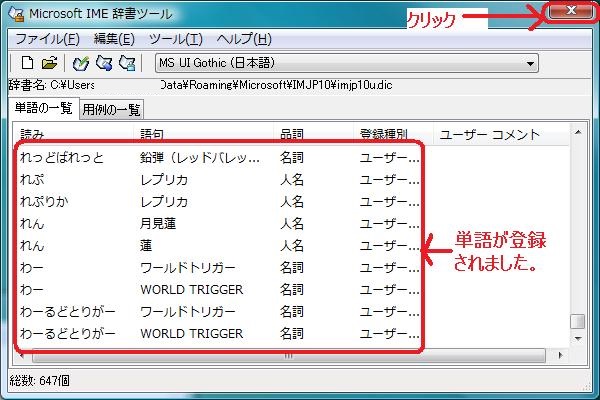Click わー reading beside WORLD TRIGGER
The image size is (600, 400).
click(x=32, y=290)
